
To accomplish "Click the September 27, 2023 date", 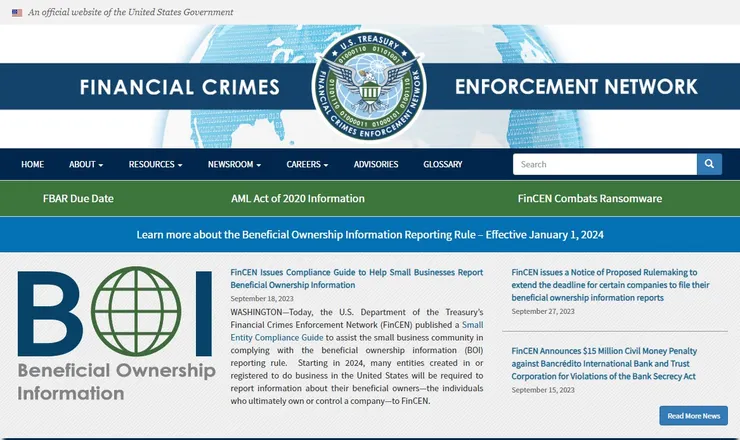I will tap(543, 312).
